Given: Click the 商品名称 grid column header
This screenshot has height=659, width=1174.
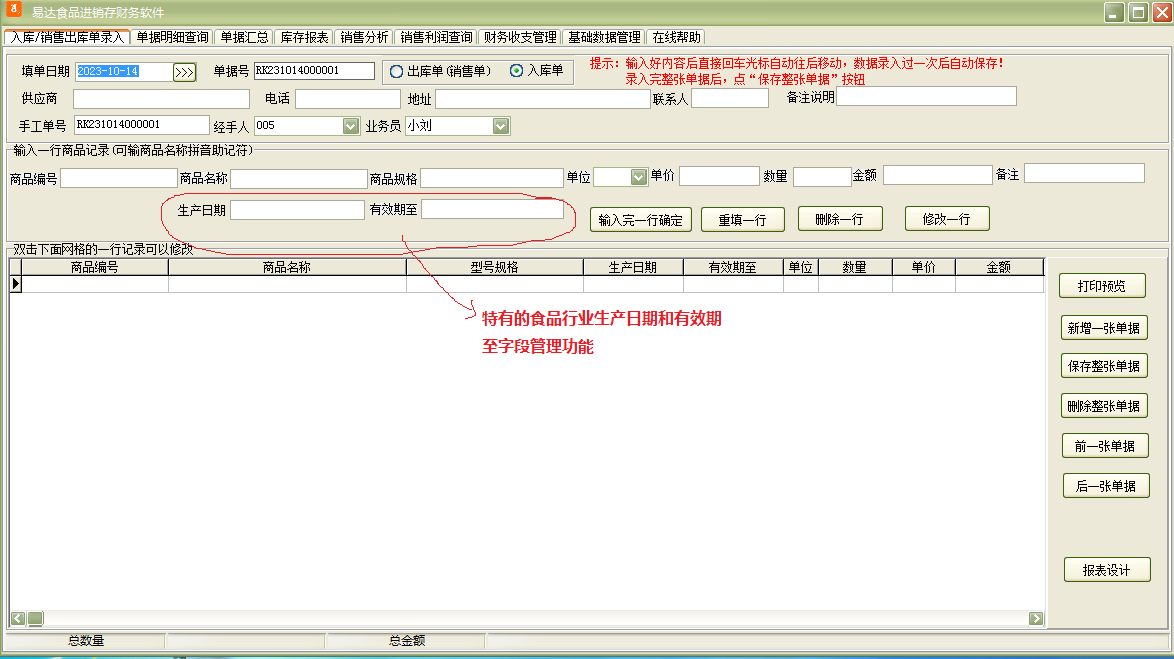Looking at the screenshot, I should tap(287, 267).
